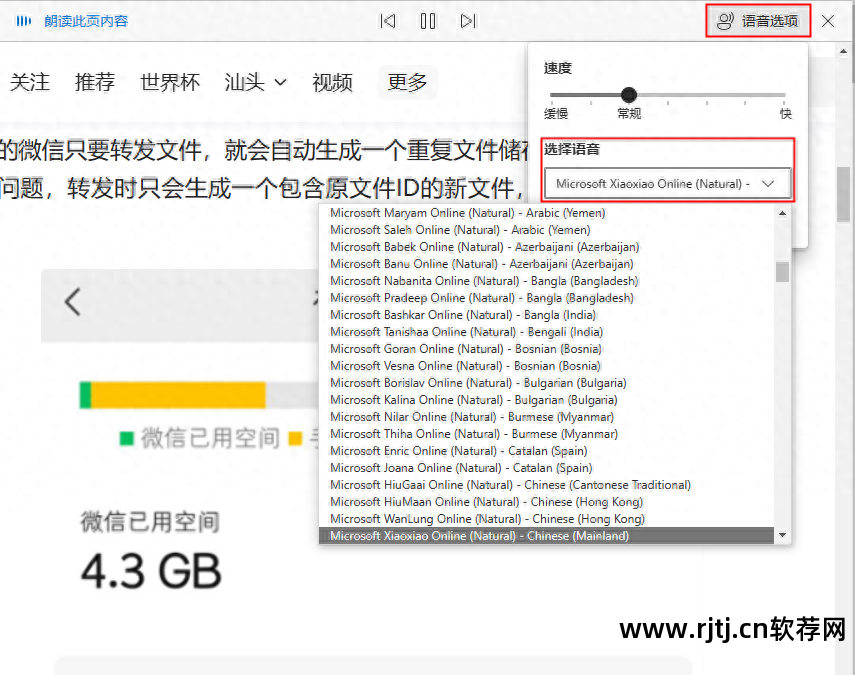
Task: Switch to the 关注 tab
Action: [x=30, y=83]
